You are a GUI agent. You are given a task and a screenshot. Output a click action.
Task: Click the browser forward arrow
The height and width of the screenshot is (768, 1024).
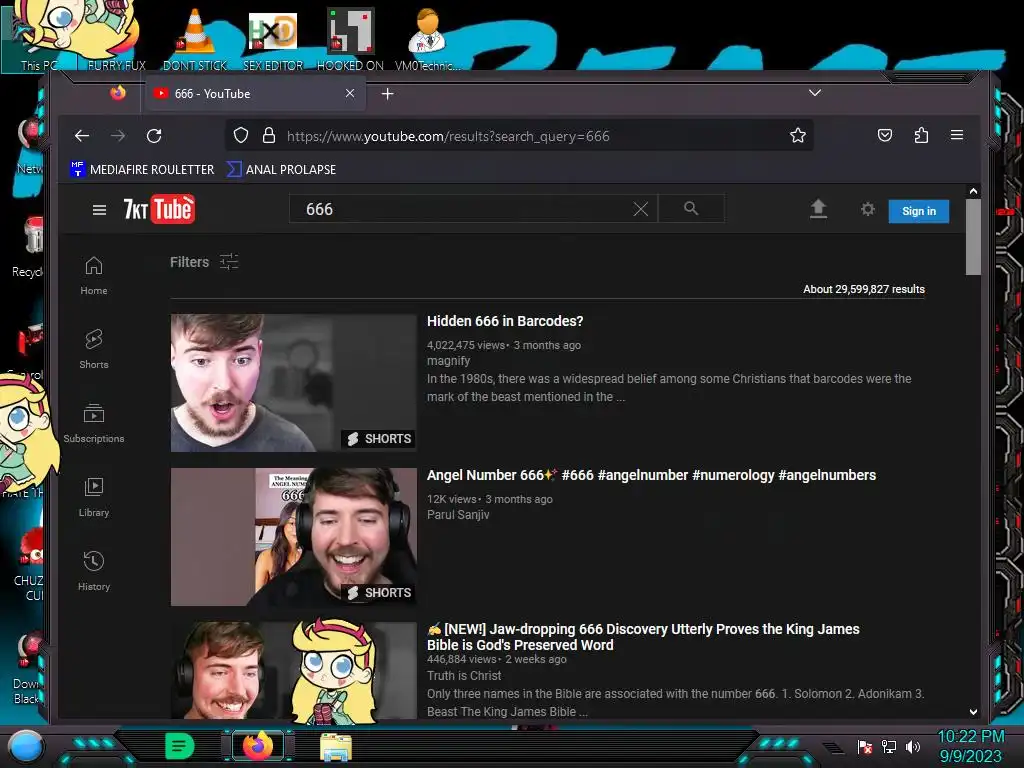coord(118,136)
